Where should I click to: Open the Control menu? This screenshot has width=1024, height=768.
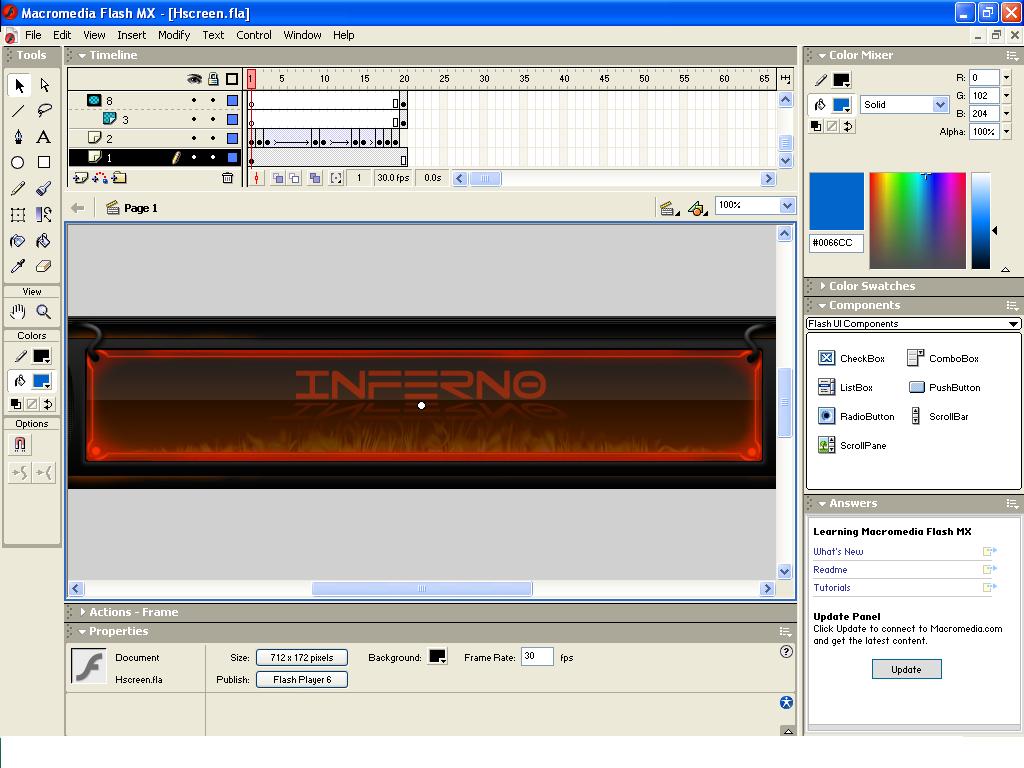pyautogui.click(x=254, y=35)
